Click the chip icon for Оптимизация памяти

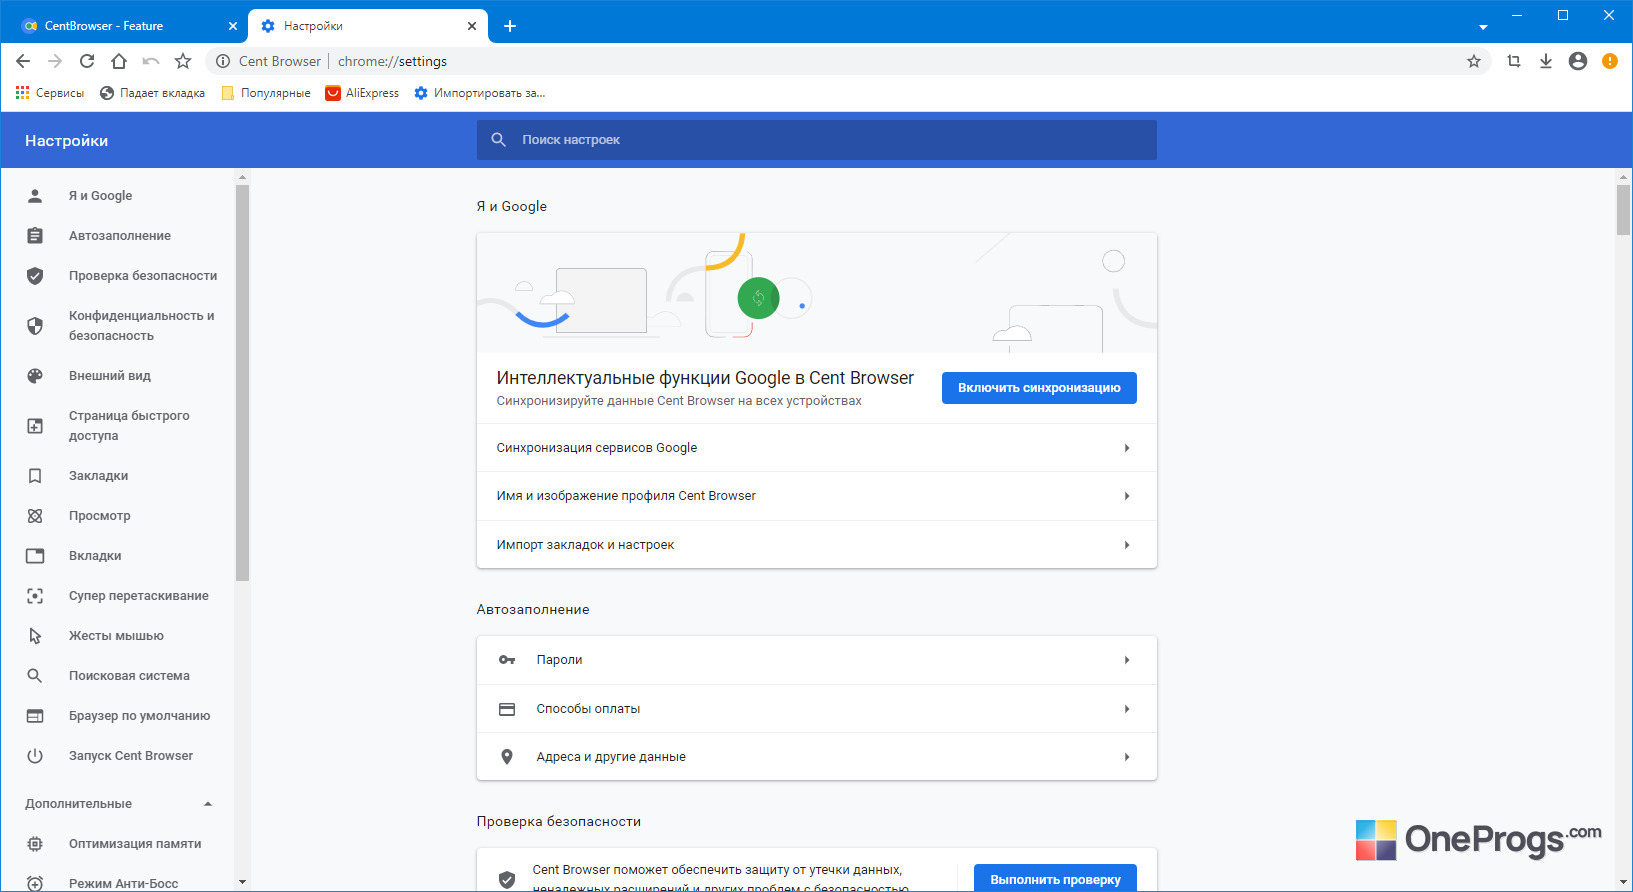tap(35, 844)
